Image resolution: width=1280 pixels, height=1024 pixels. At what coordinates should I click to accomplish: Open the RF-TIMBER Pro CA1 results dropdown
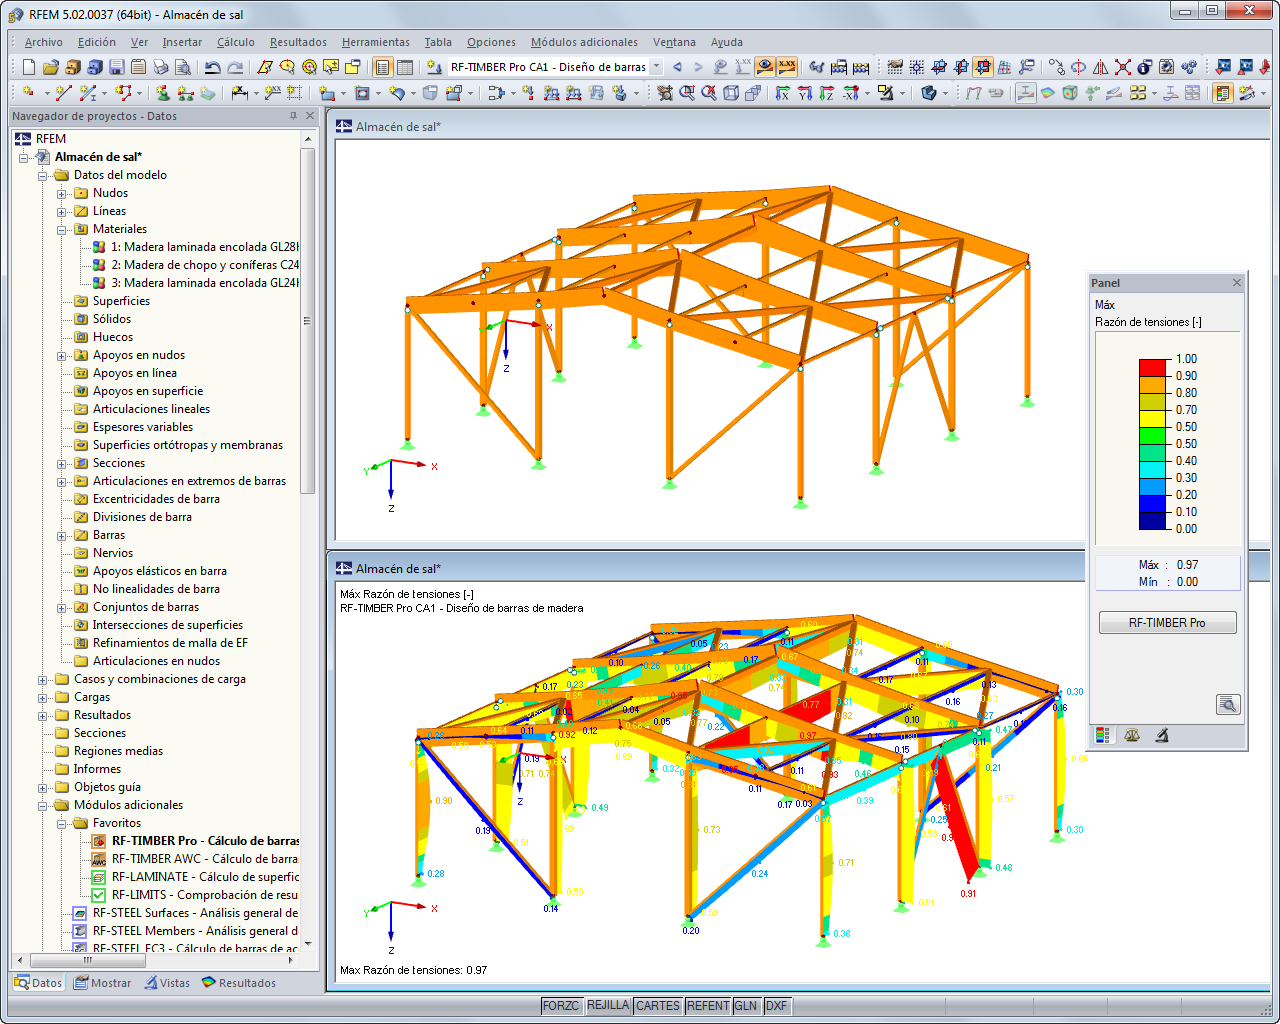[x=656, y=67]
